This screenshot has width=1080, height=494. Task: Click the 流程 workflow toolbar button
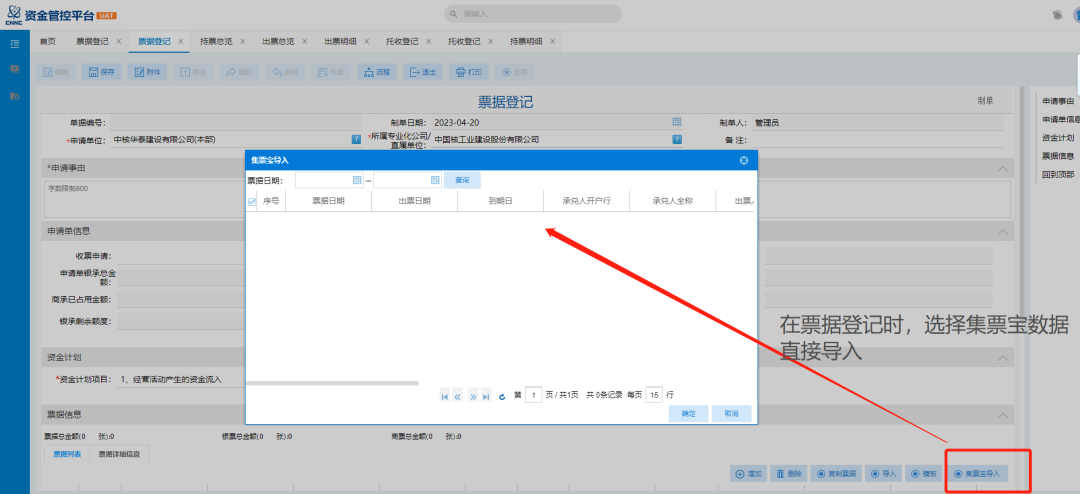pos(377,72)
